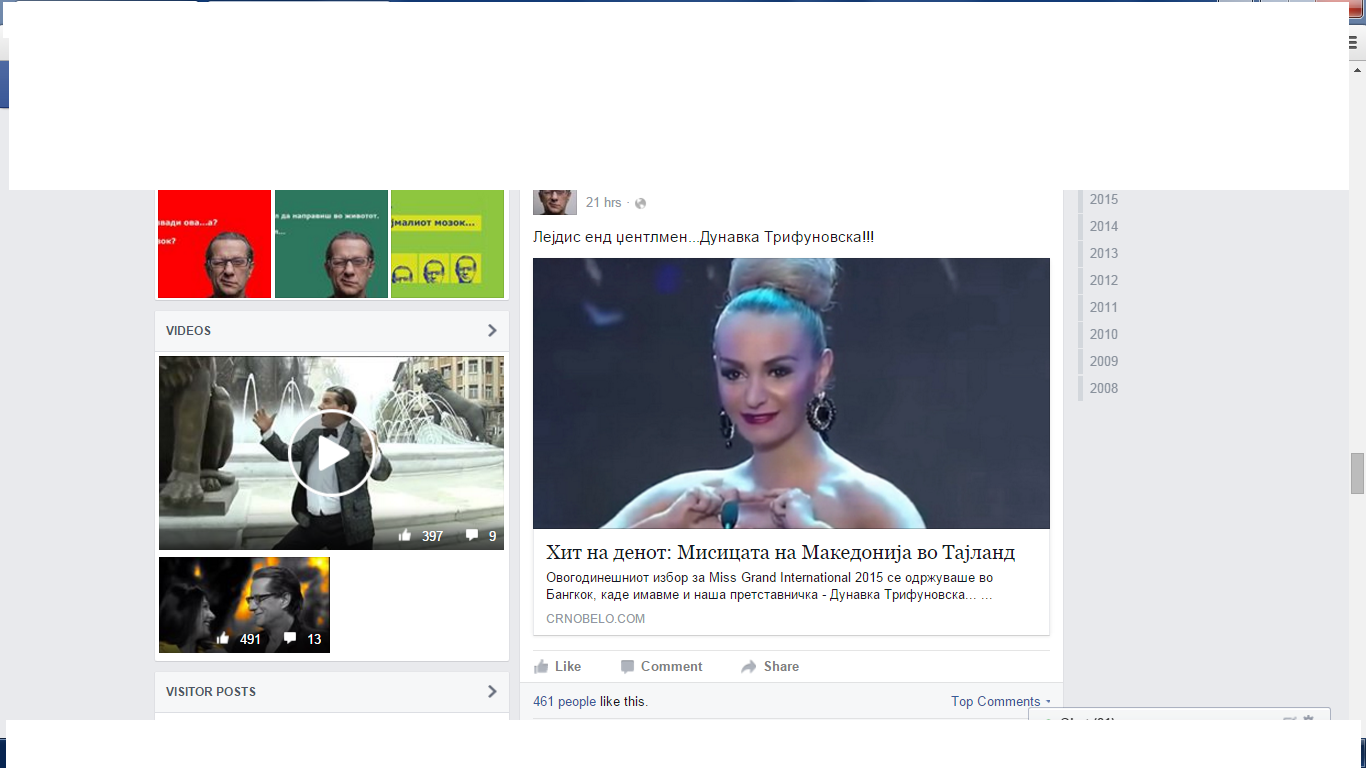Open the VIDEOS section header
1366x768 pixels.
click(x=189, y=331)
